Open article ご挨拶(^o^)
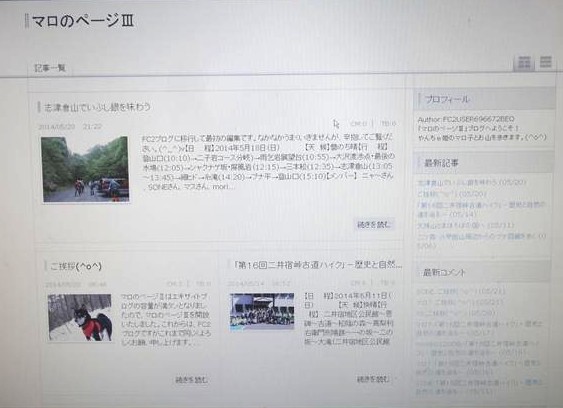Screen dimensions: 563x408 coord(76,266)
